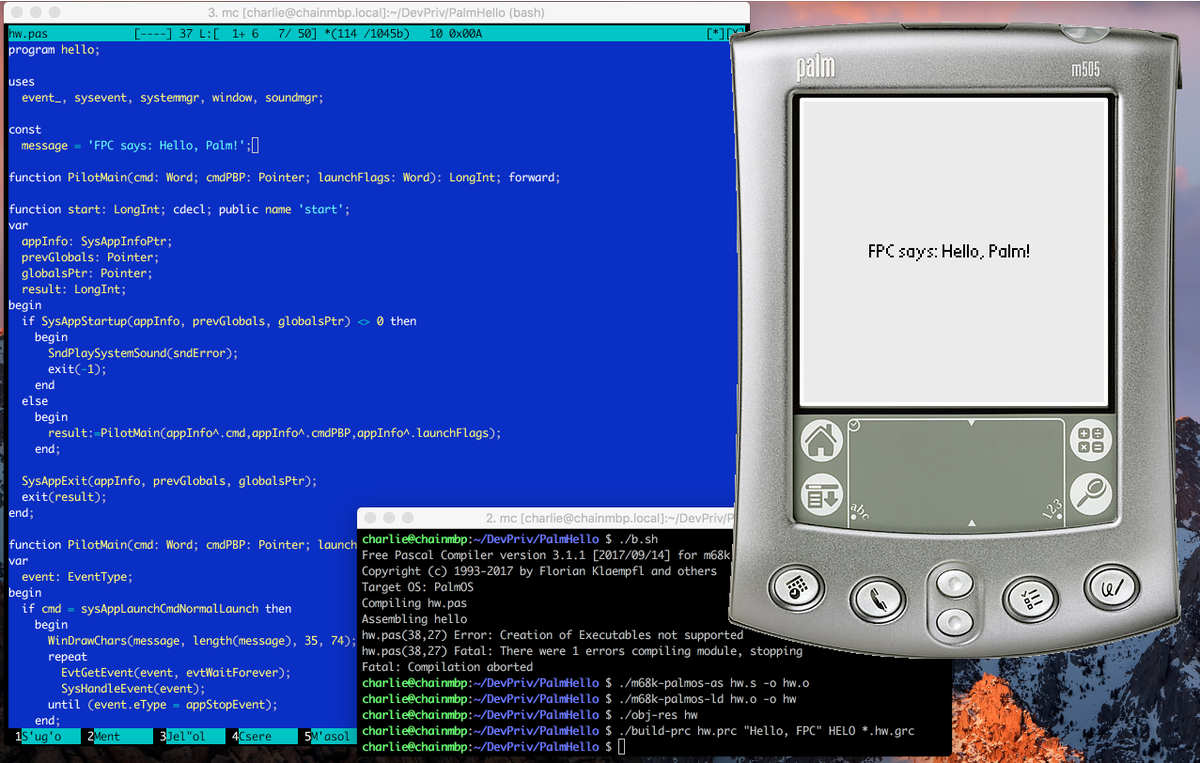The height and width of the screenshot is (763, 1200).
Task: Push the Date Book hardware button
Action: click(x=797, y=589)
